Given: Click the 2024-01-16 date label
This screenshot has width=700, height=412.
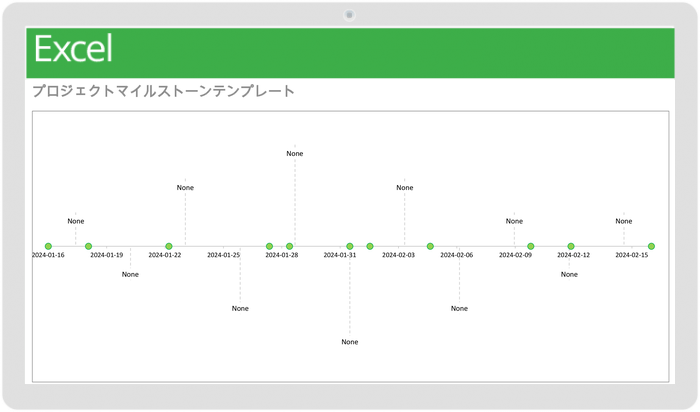Looking at the screenshot, I should pos(48,255).
